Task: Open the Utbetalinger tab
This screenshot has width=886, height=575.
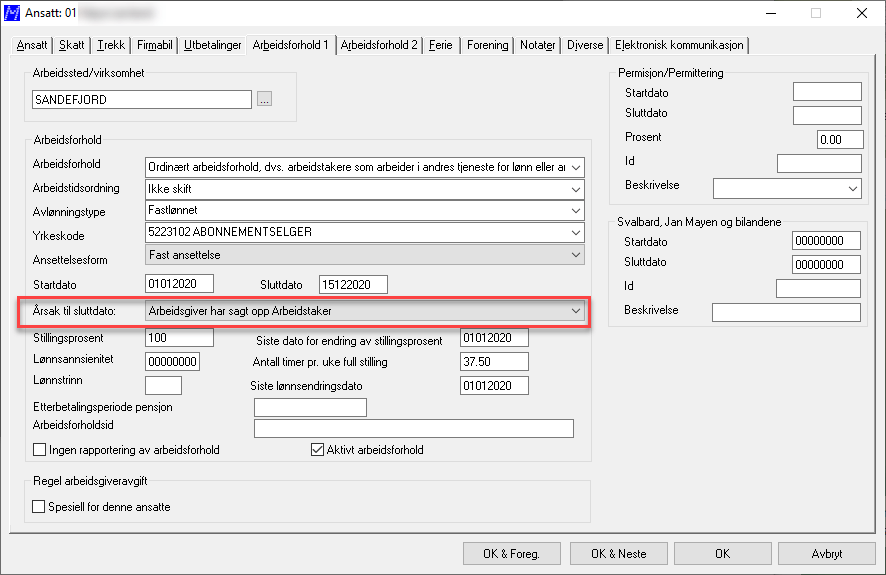Action: [x=212, y=45]
